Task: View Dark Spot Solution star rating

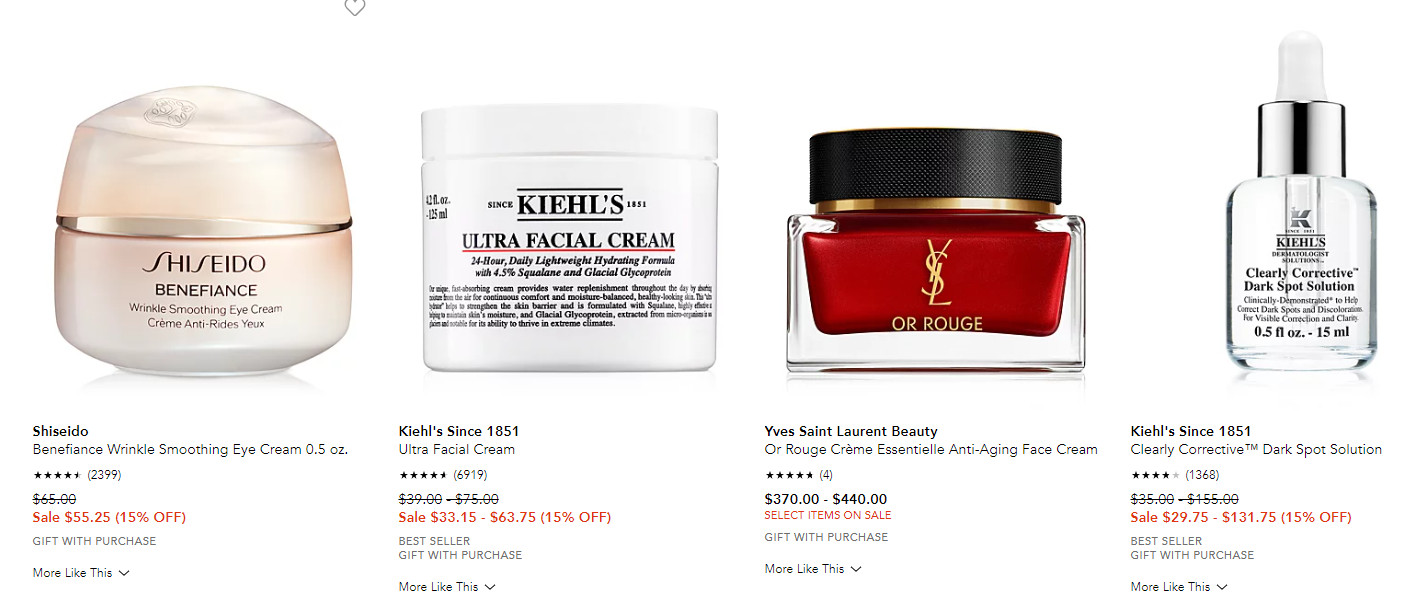Action: tap(1175, 475)
